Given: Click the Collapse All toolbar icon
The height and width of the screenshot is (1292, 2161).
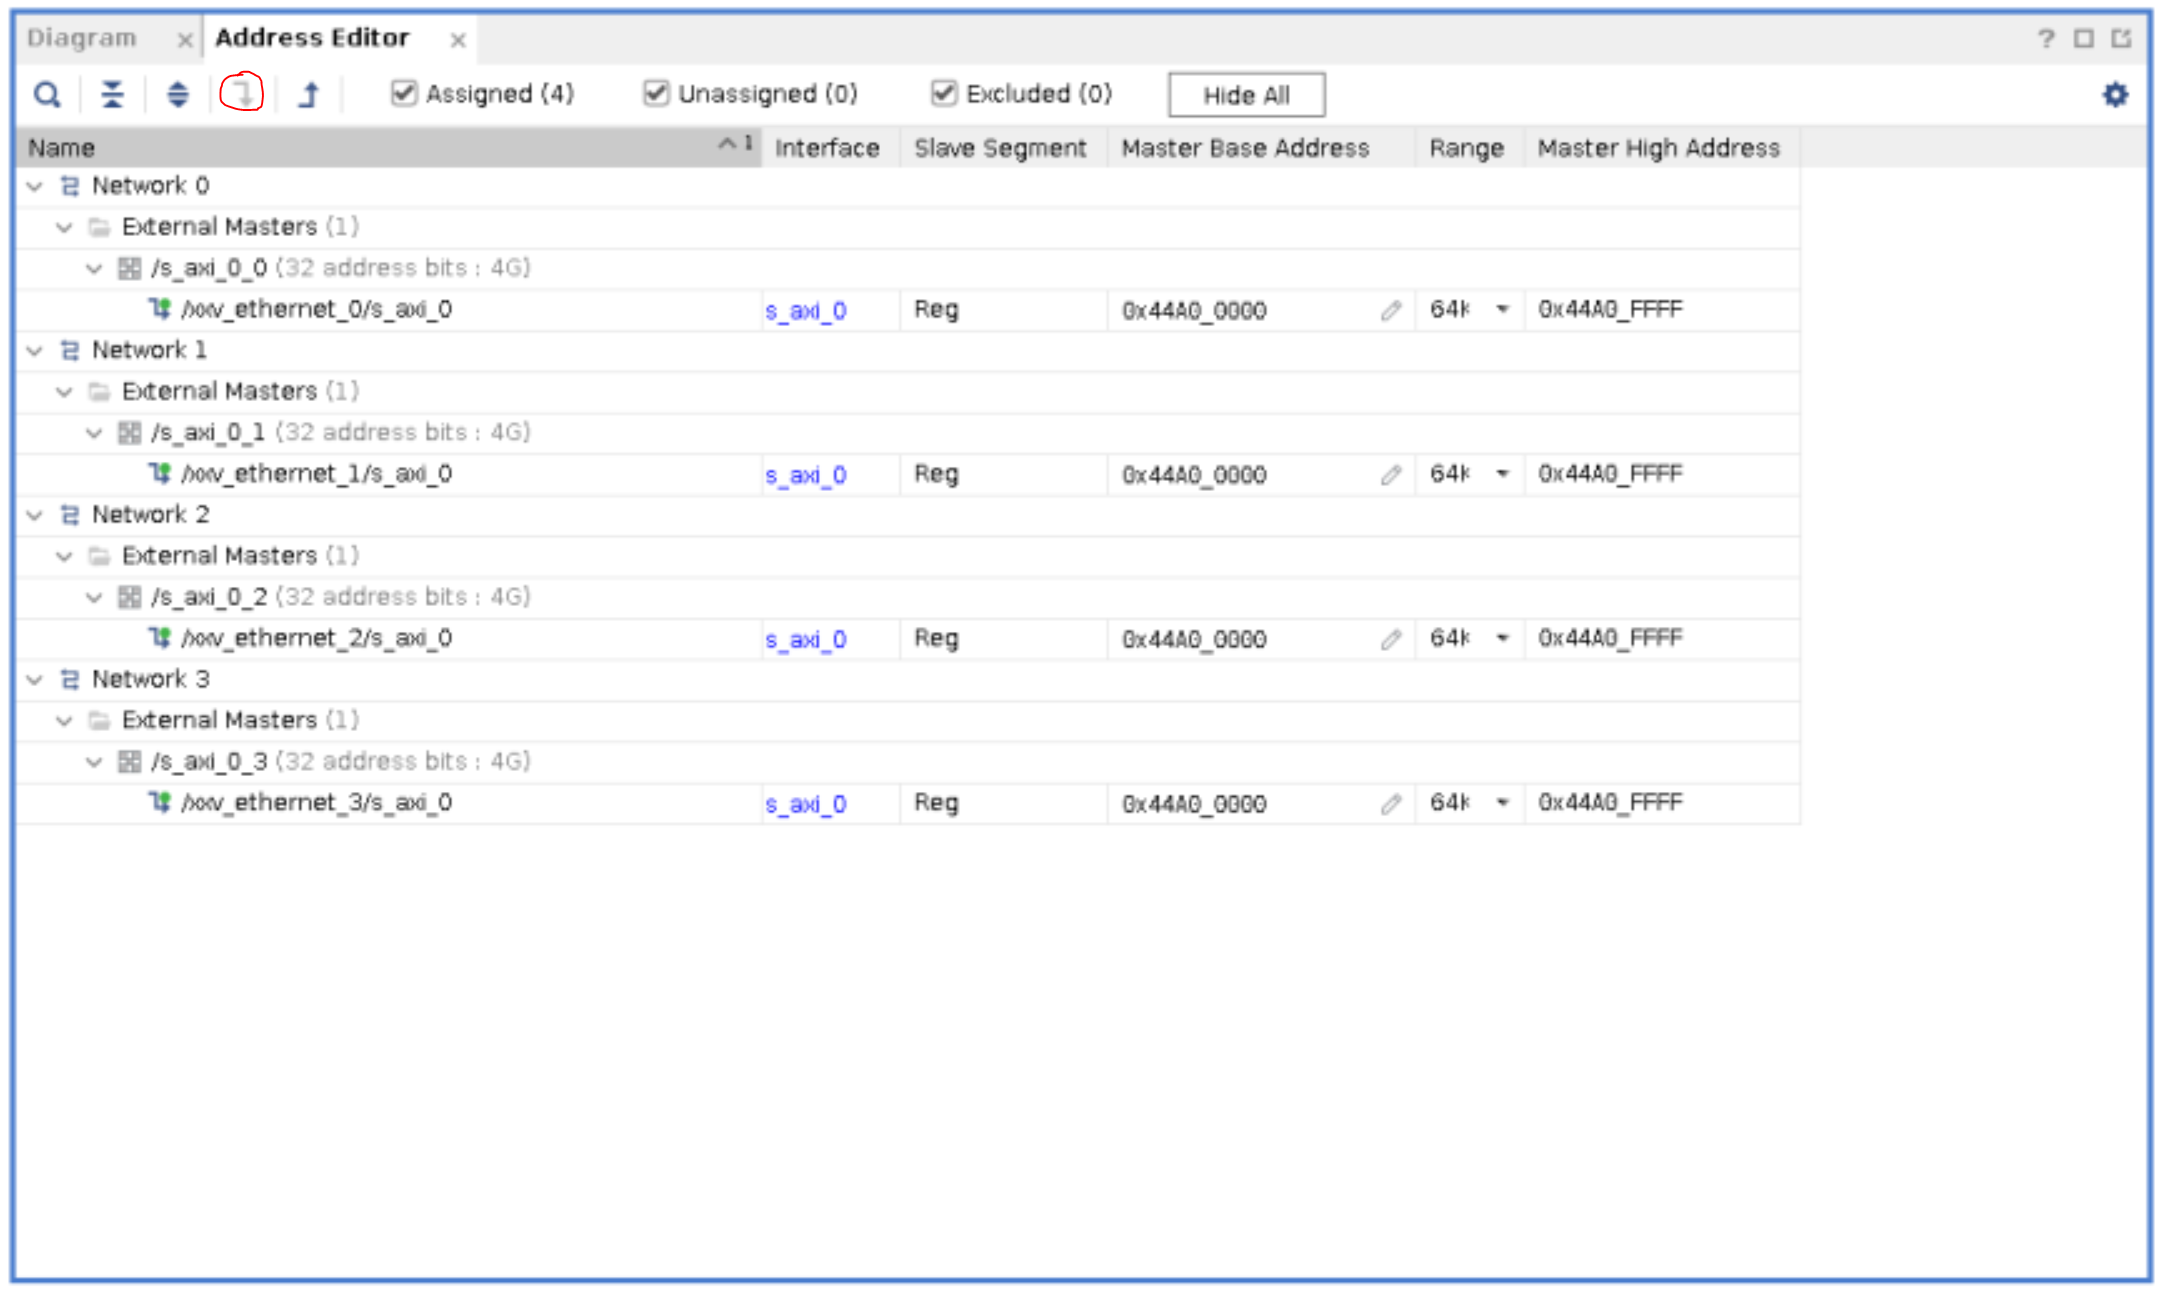Looking at the screenshot, I should (x=112, y=95).
